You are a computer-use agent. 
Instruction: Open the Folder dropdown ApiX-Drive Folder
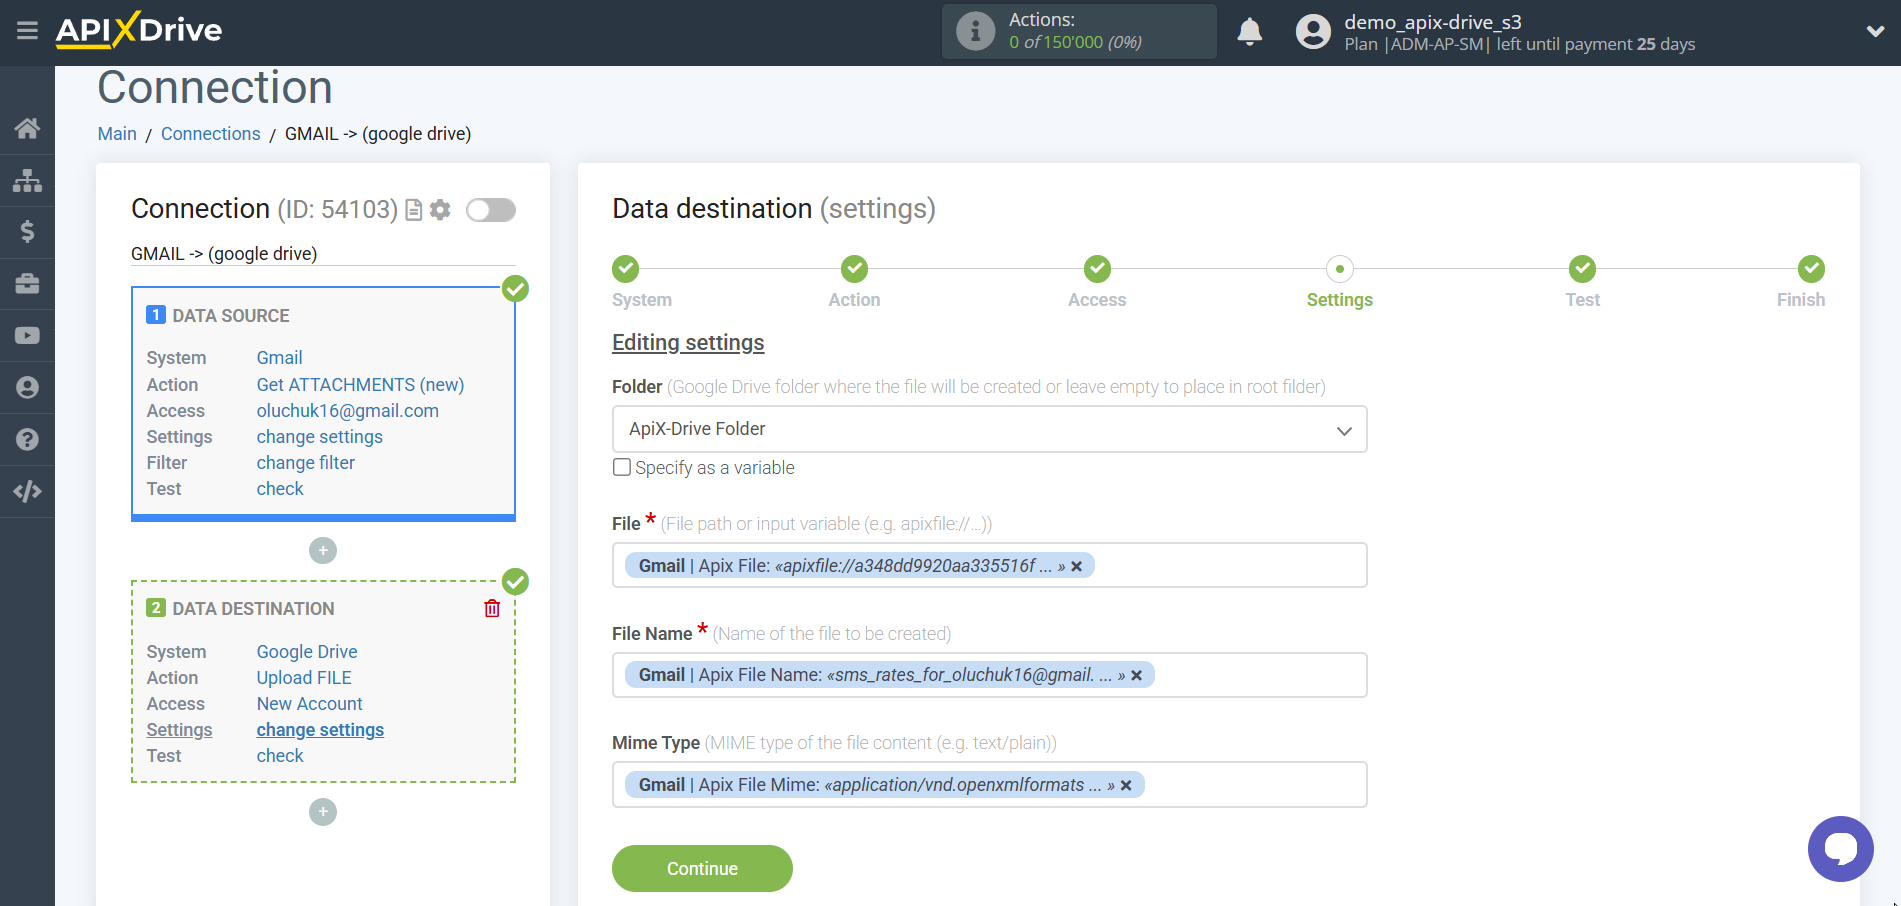989,429
